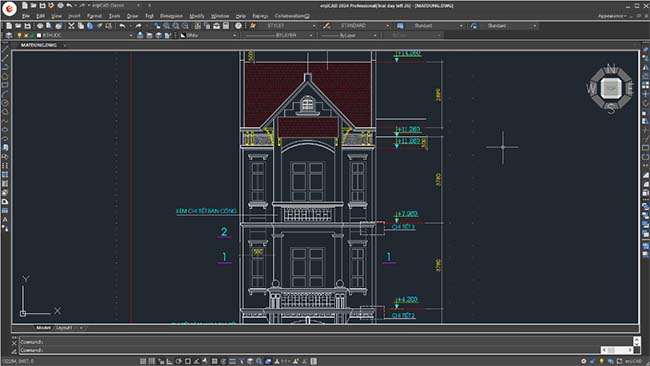Open the workspace selector dropdown in title bar
The image size is (650, 366).
(x=138, y=6)
